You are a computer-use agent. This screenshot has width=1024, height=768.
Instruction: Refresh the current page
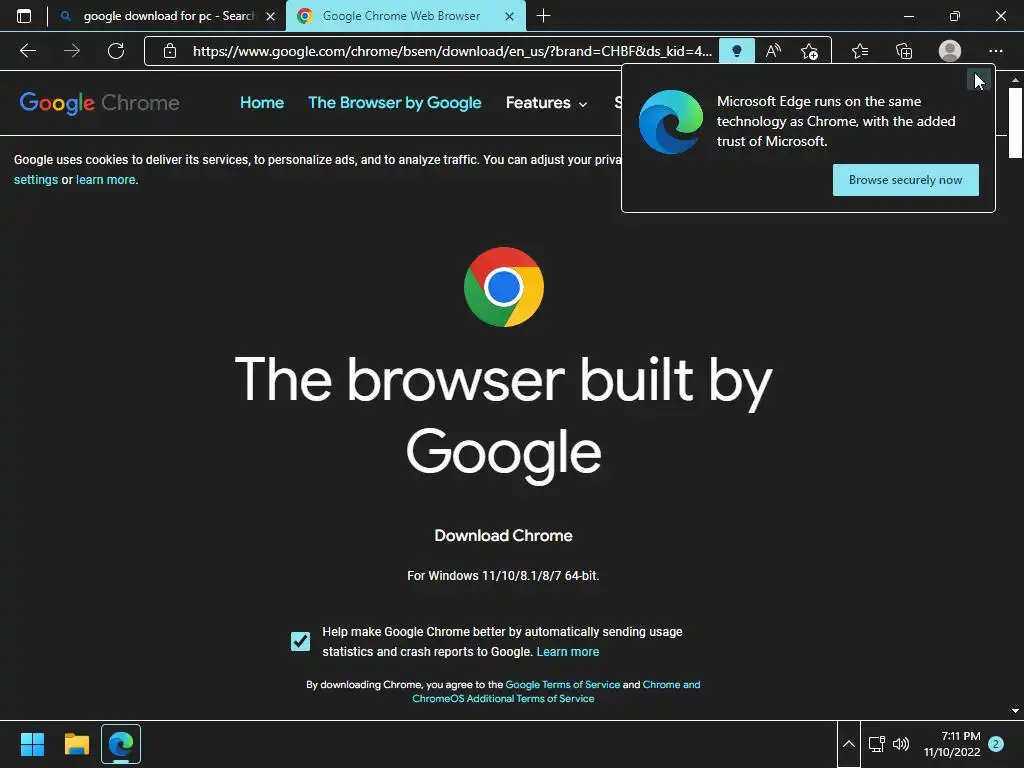click(x=116, y=51)
